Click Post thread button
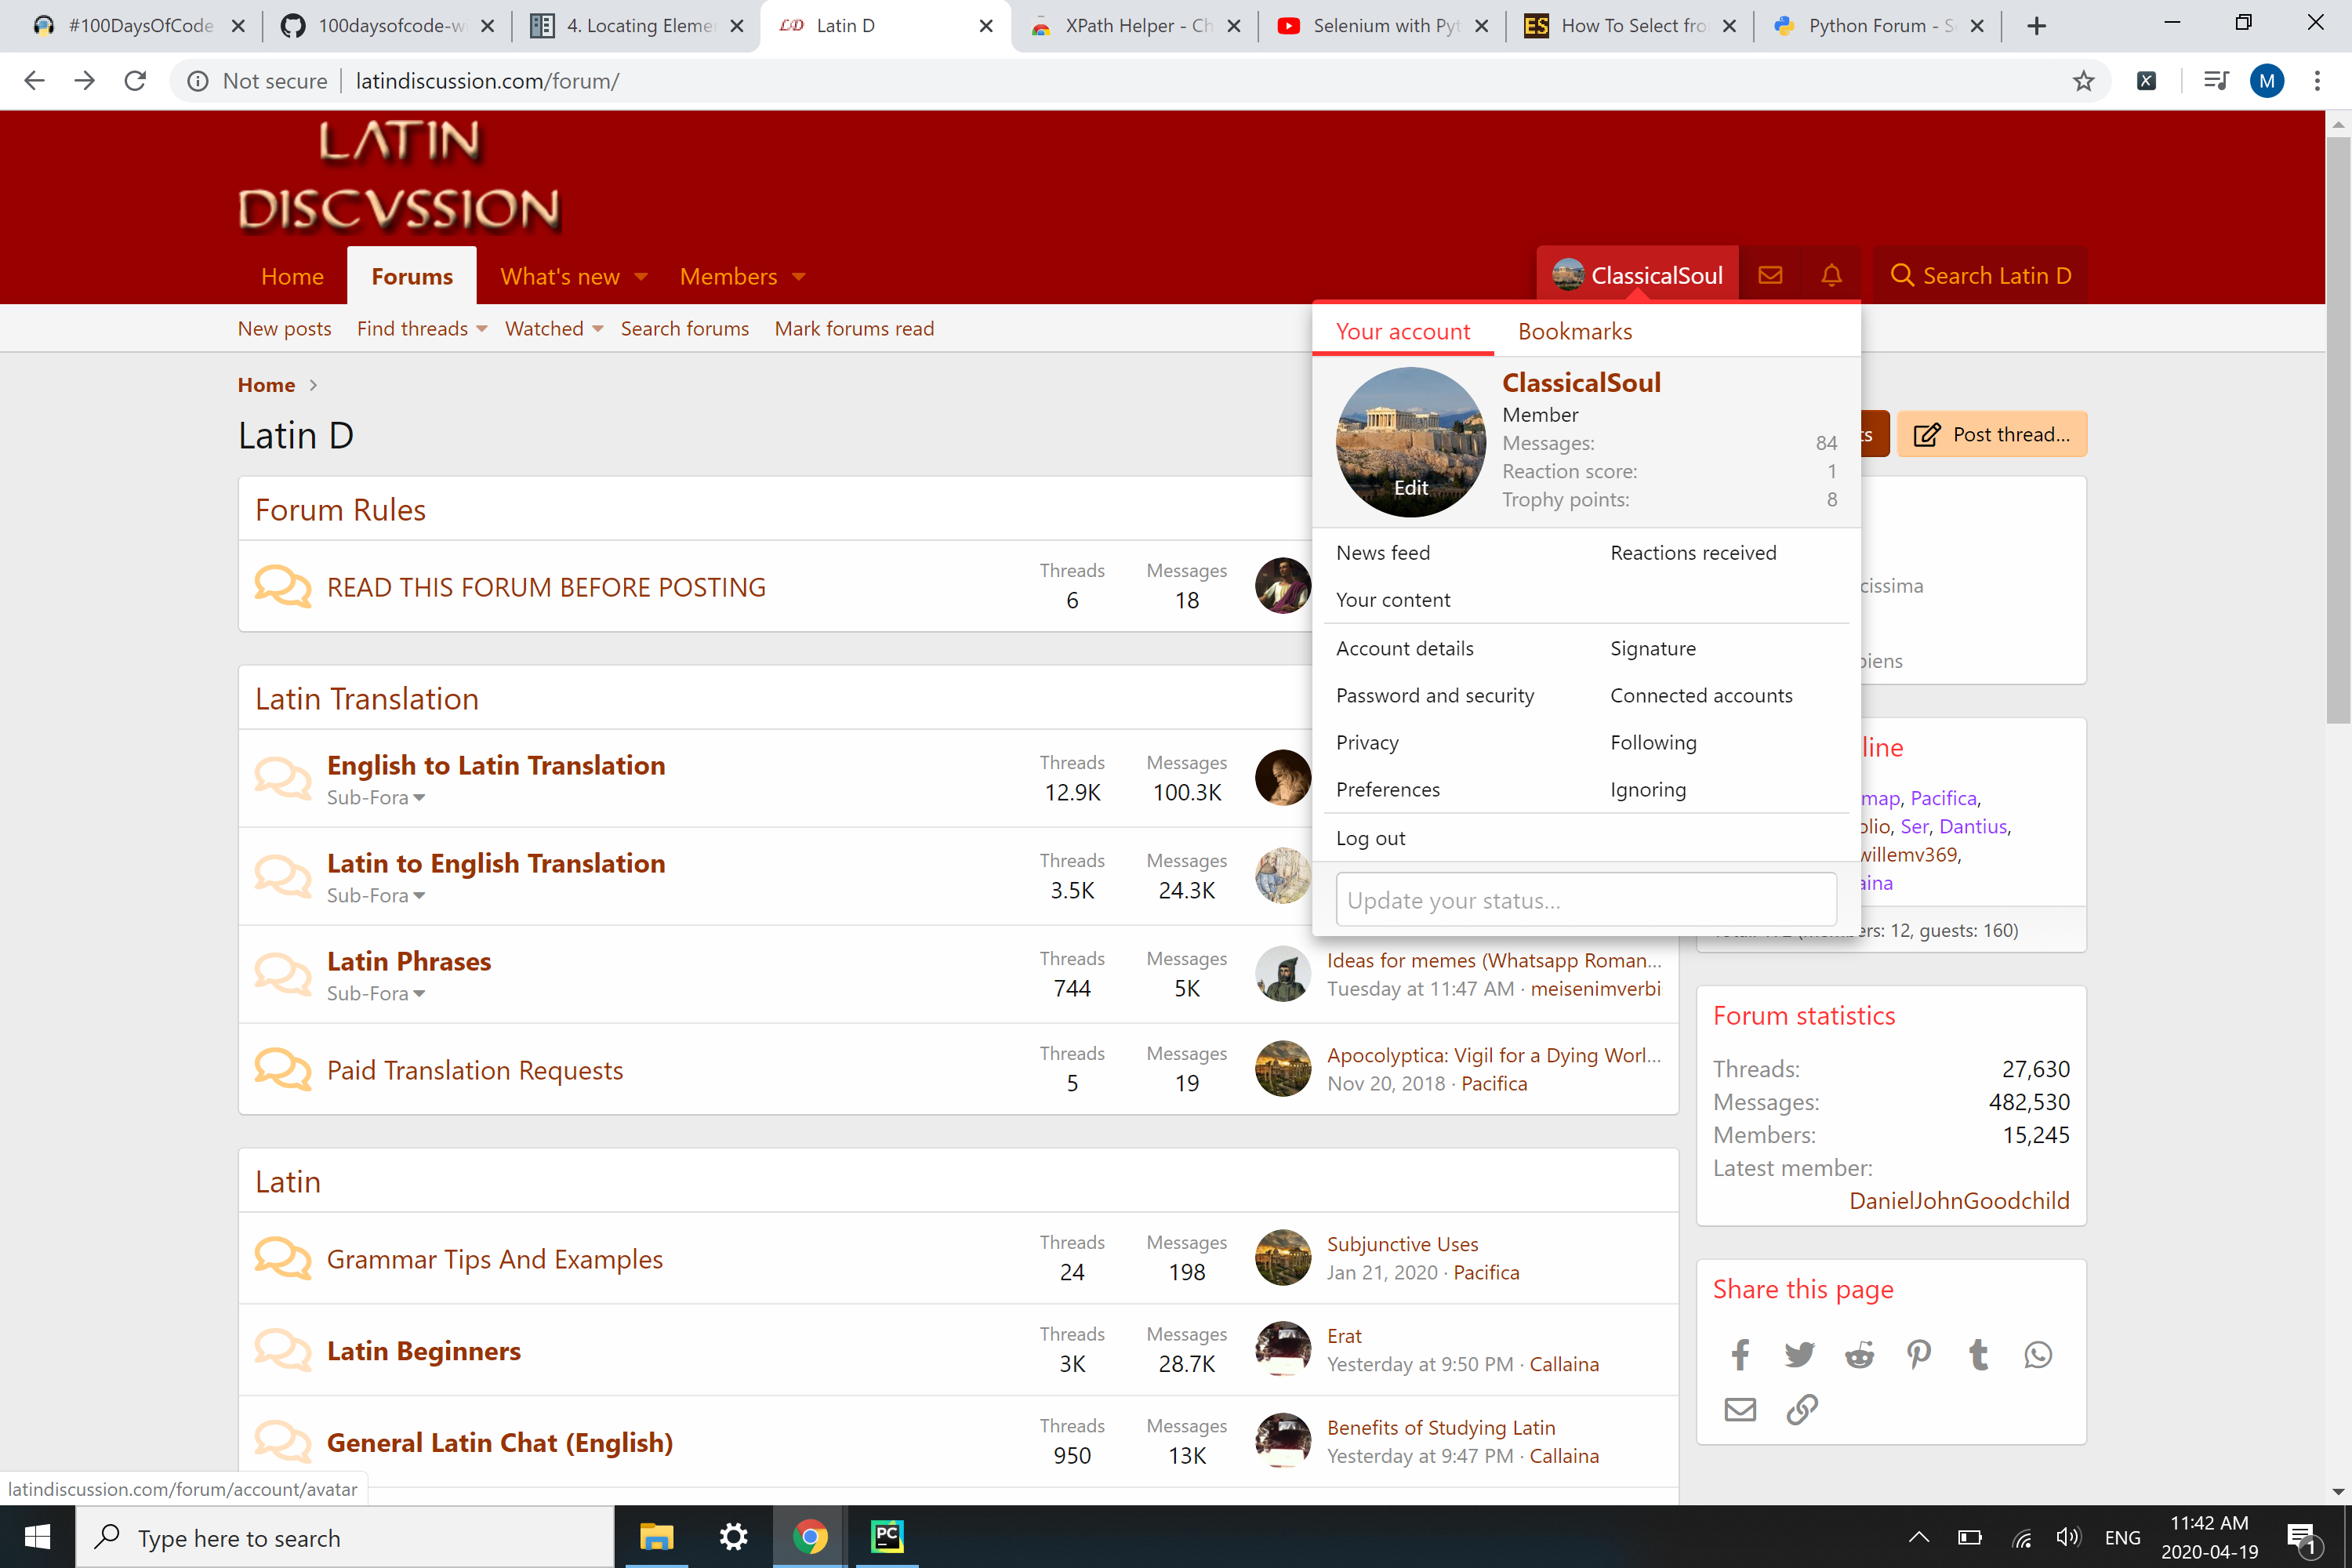 [x=1991, y=434]
